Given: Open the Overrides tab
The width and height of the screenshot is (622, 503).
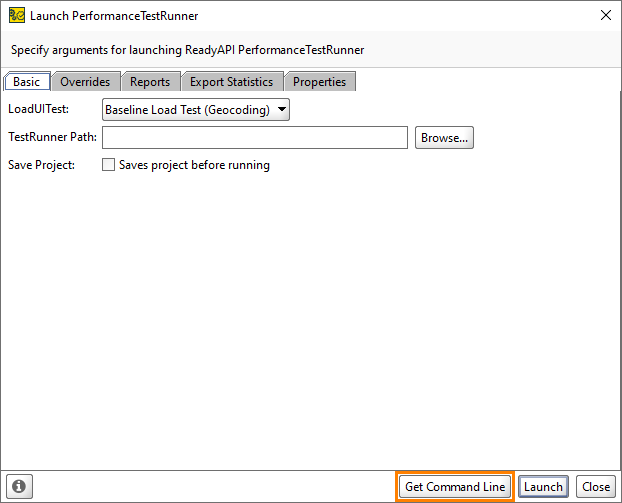Looking at the screenshot, I should pyautogui.click(x=85, y=82).
